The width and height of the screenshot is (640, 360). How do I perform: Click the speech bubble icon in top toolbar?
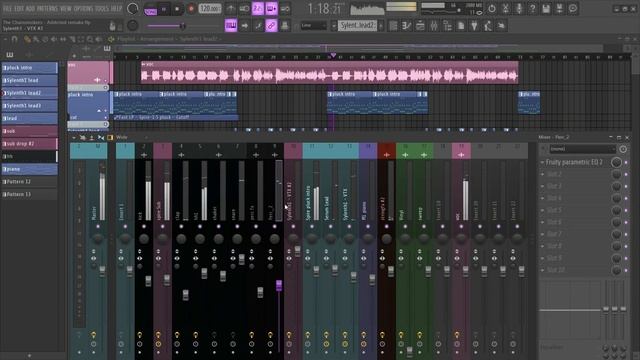[573, 9]
